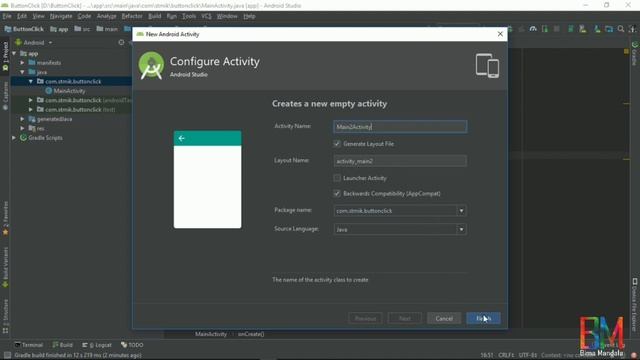The height and width of the screenshot is (360, 640).
Task: Expand the Gradle Scripts node
Action: point(14,138)
